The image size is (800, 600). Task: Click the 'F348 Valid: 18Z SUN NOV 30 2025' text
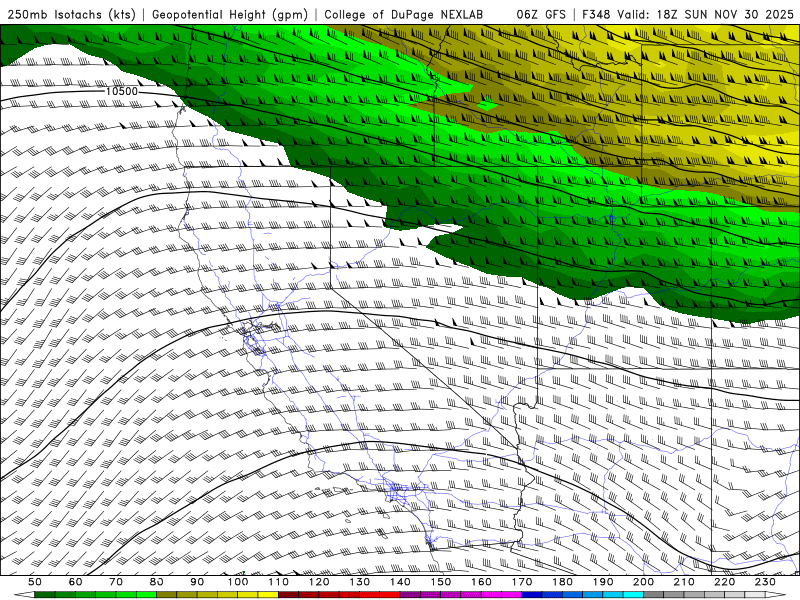pos(688,15)
